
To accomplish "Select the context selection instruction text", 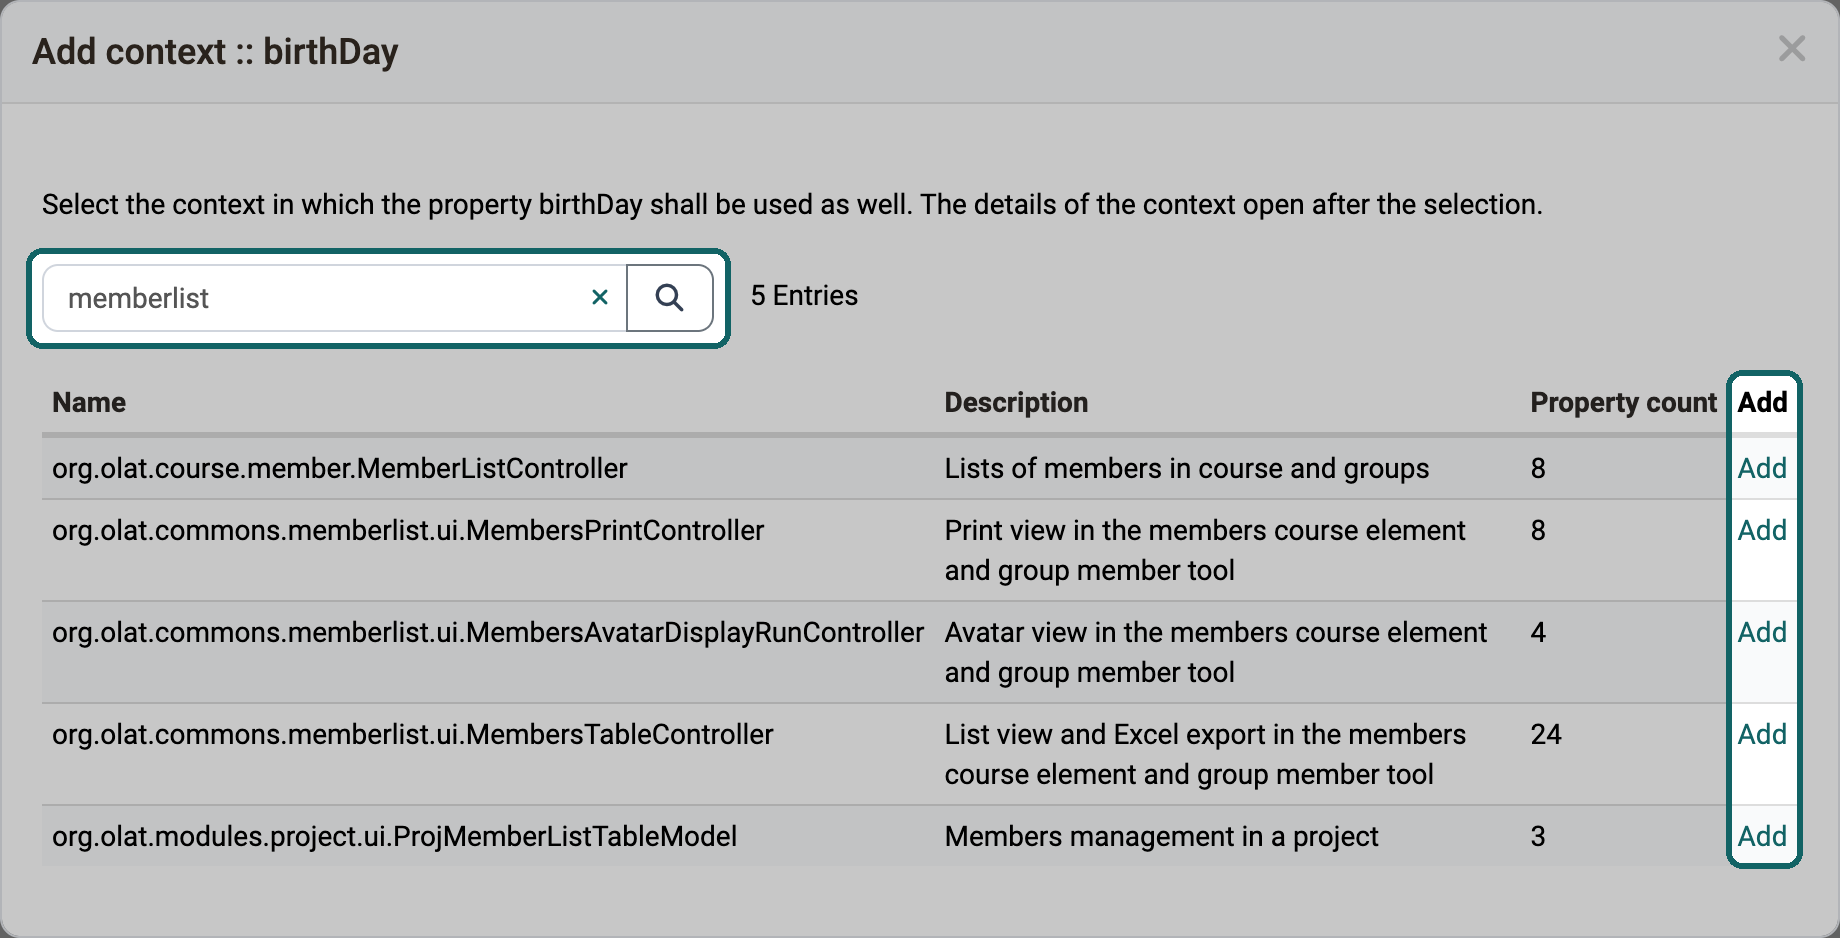I will 792,205.
